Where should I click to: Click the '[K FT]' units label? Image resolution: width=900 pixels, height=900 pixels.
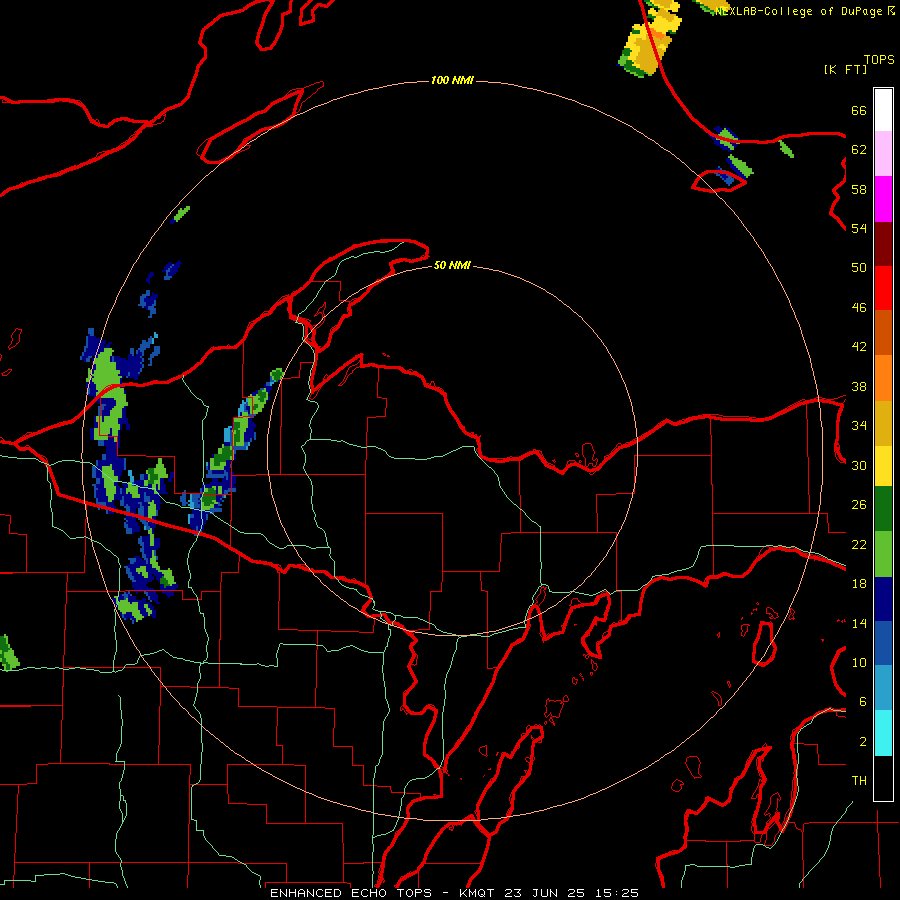845,69
